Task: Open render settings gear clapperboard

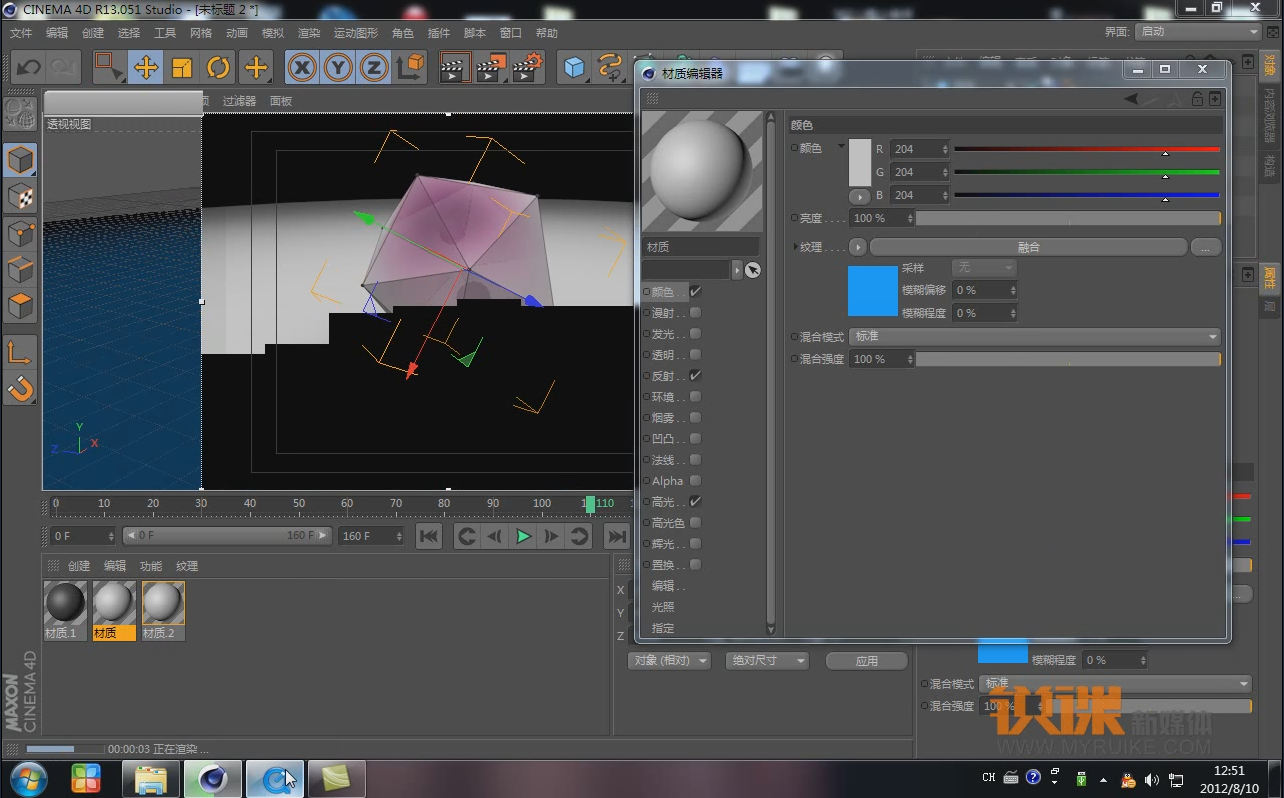Action: point(527,68)
